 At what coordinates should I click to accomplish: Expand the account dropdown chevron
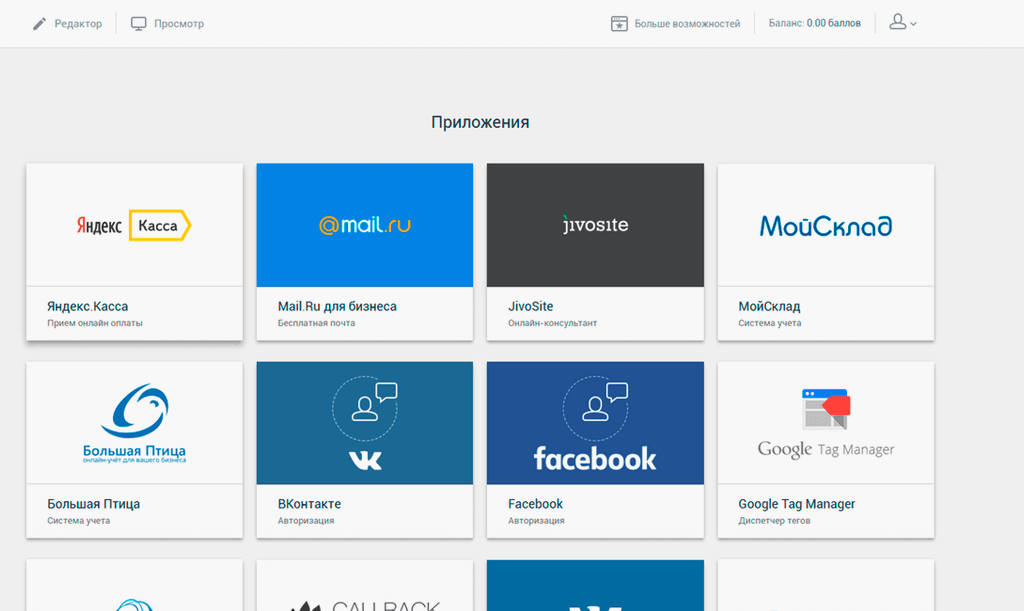click(x=914, y=24)
